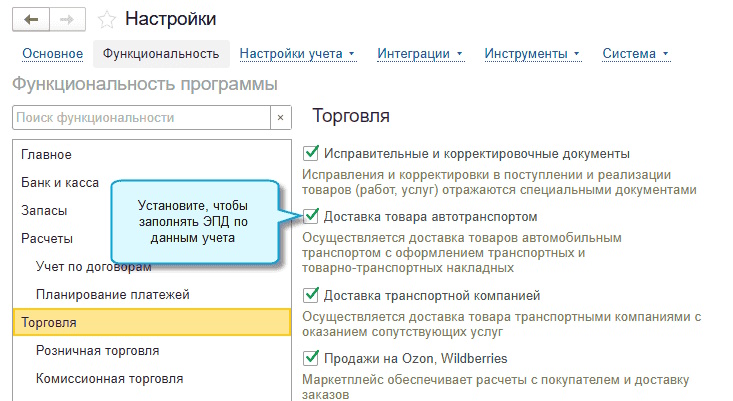Go back with the left arrow button
The width and height of the screenshot is (733, 401).
coord(31,20)
